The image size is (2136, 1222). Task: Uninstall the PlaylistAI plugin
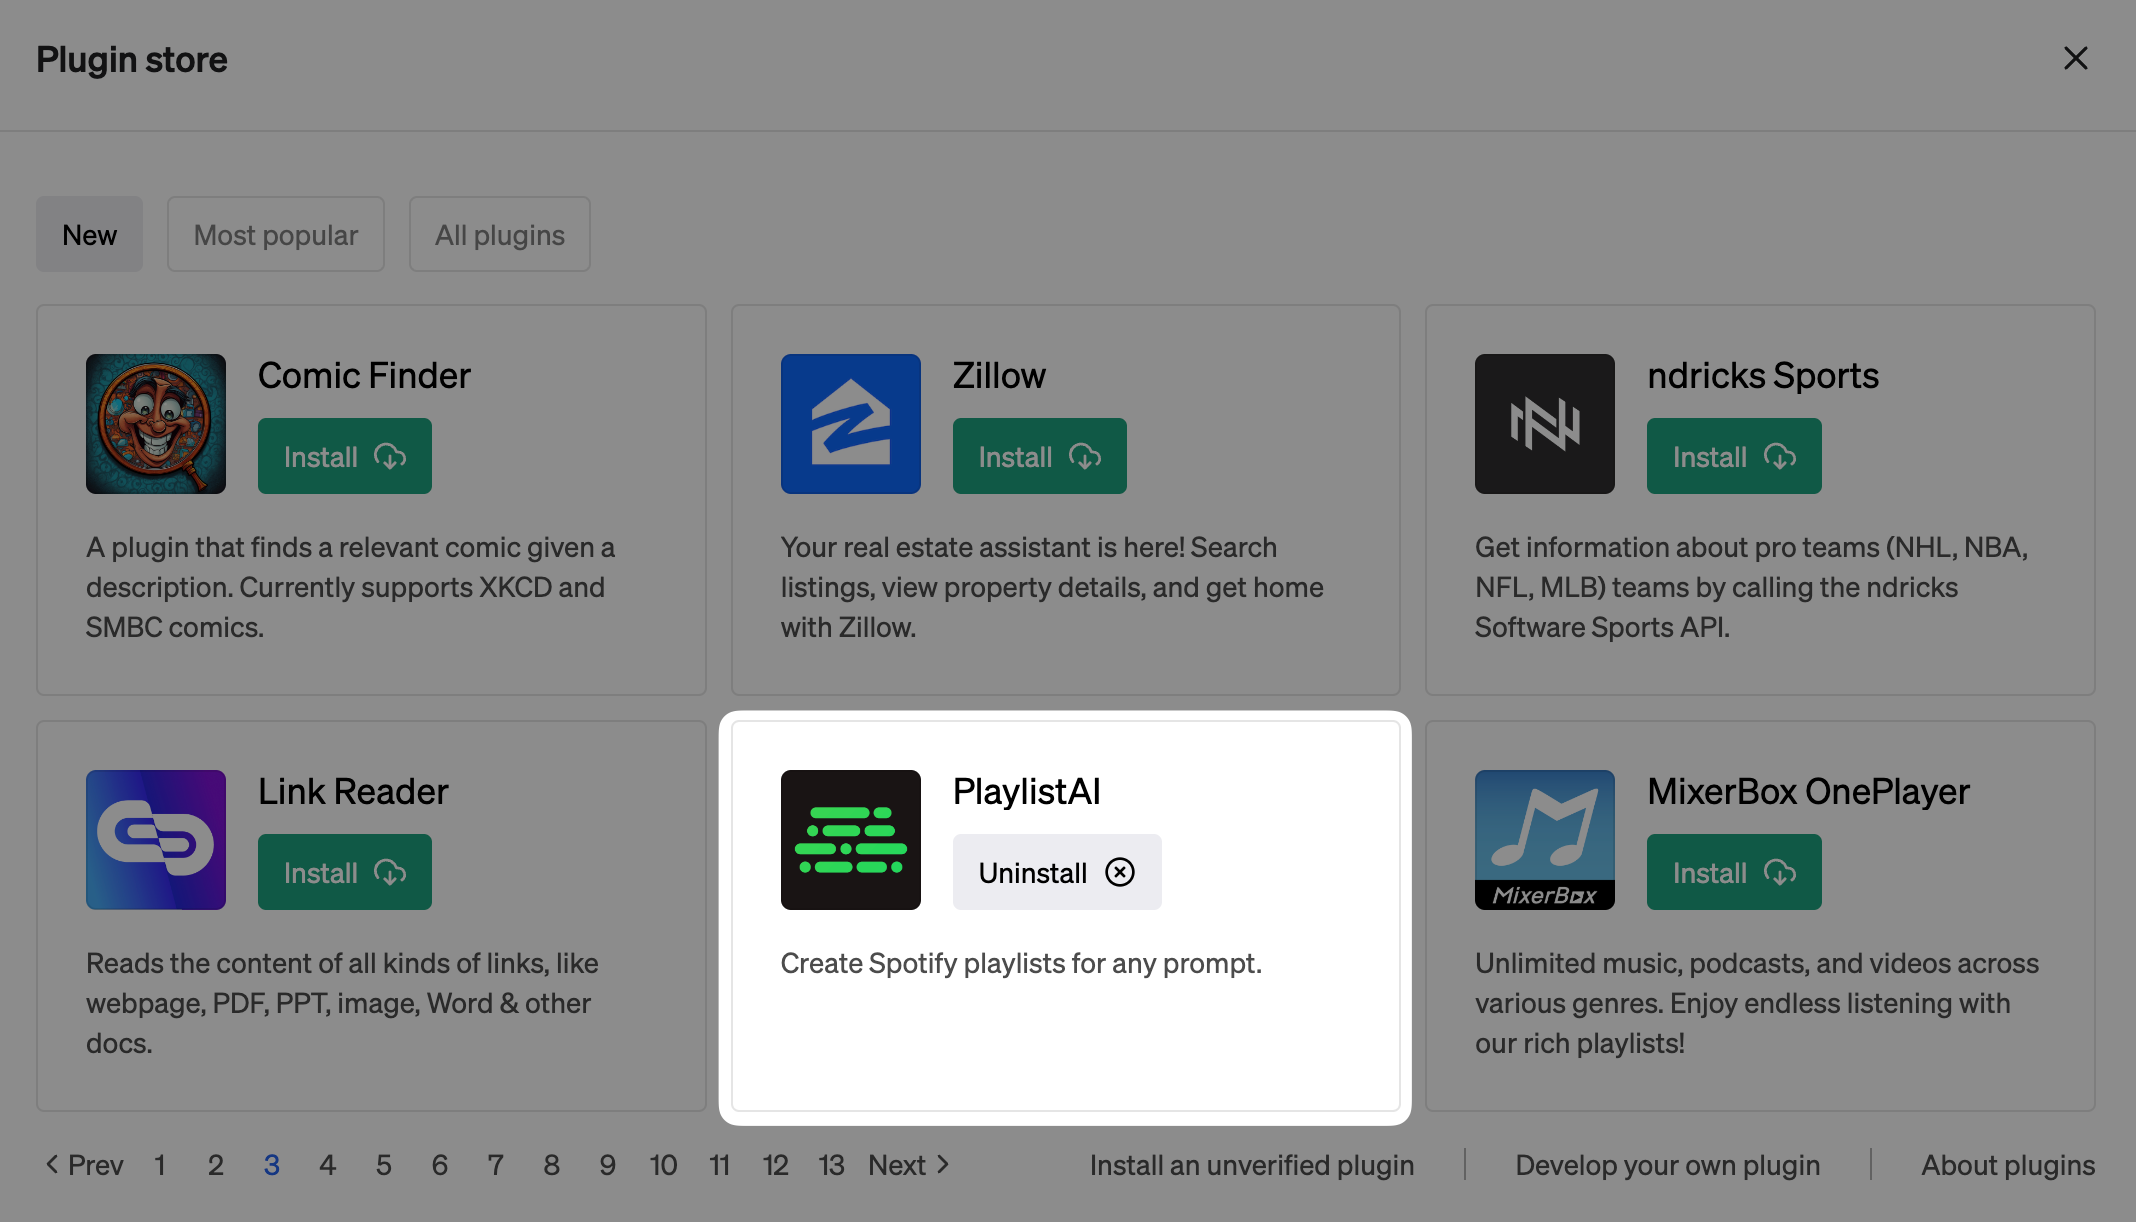coord(1057,872)
